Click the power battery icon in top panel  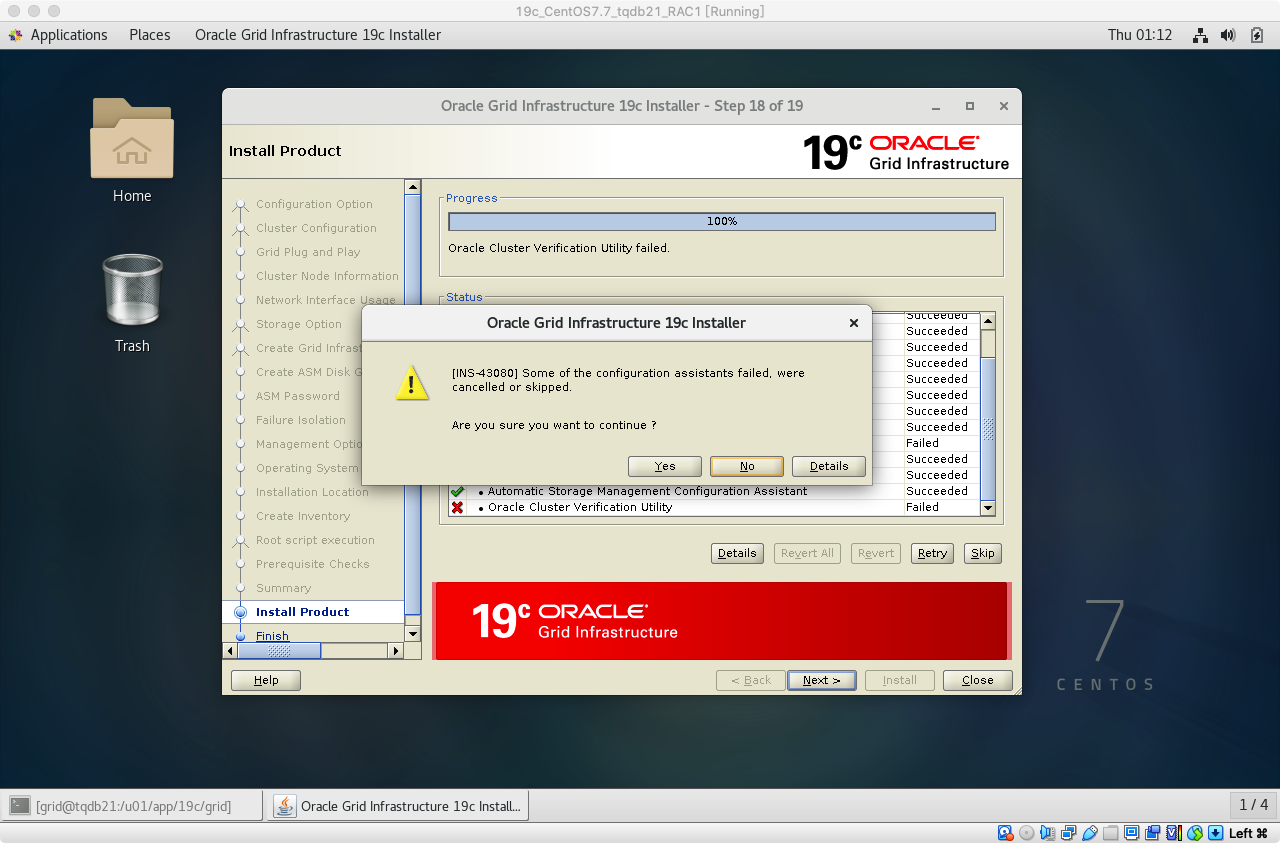coord(1258,35)
